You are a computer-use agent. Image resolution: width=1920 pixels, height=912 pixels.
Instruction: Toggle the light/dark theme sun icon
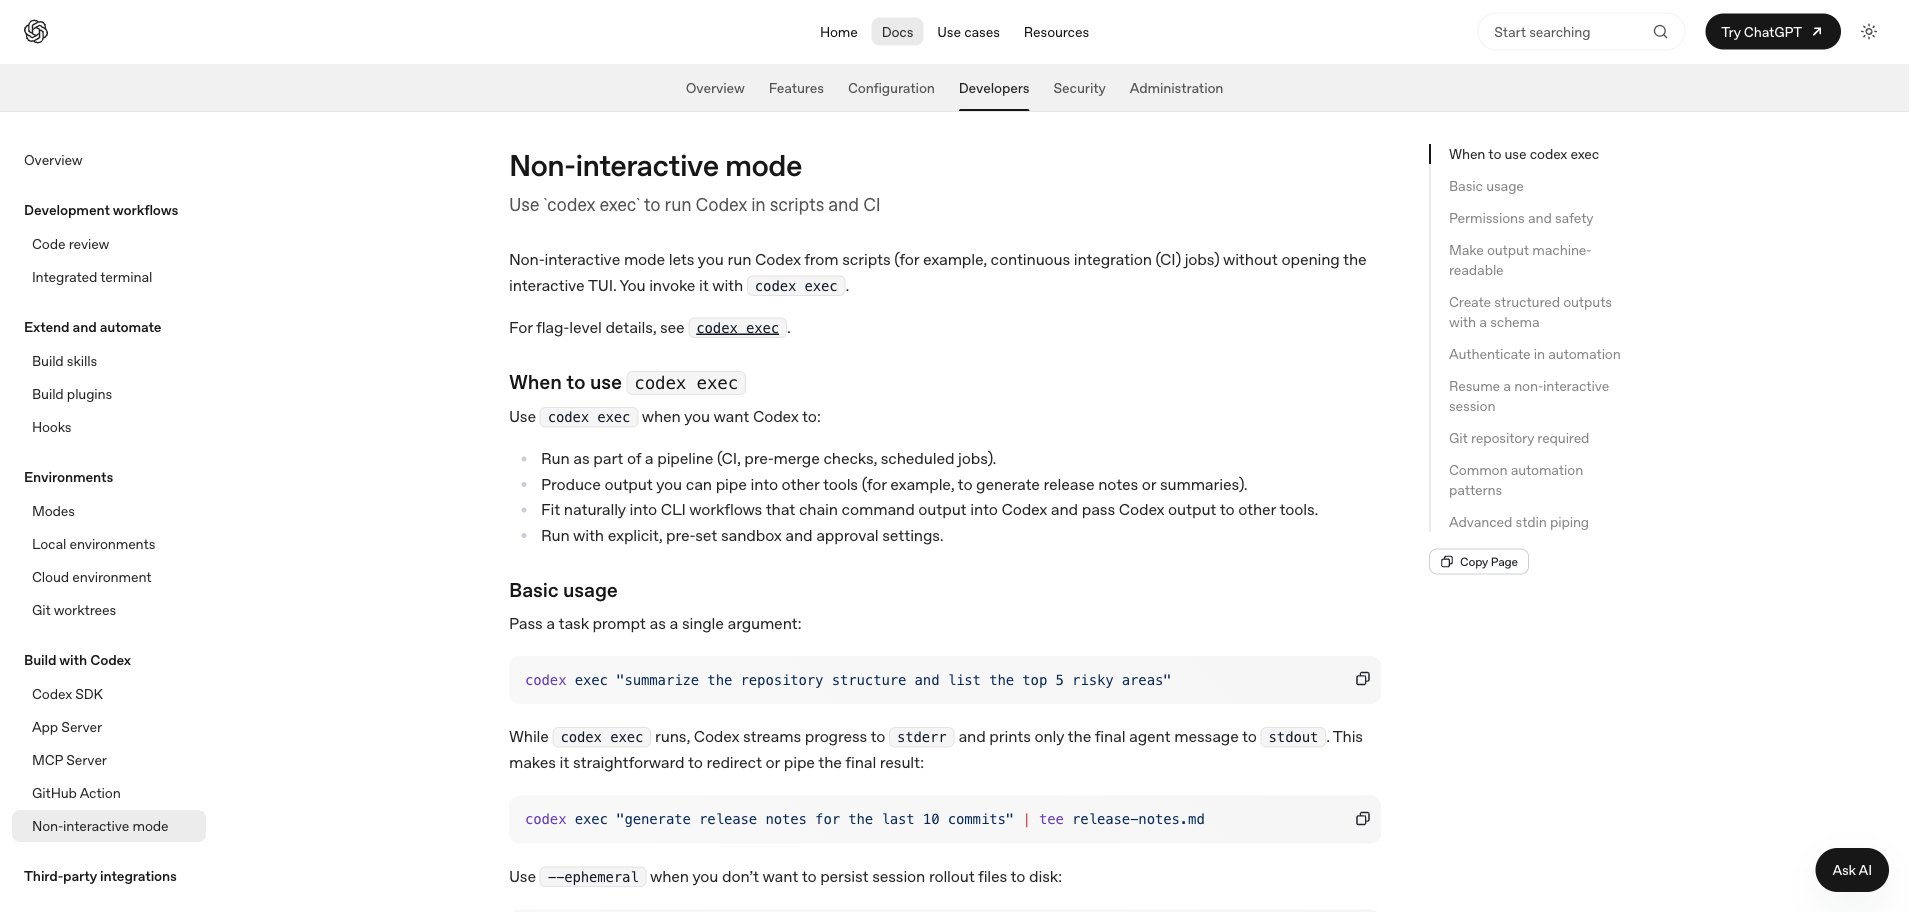coord(1868,32)
